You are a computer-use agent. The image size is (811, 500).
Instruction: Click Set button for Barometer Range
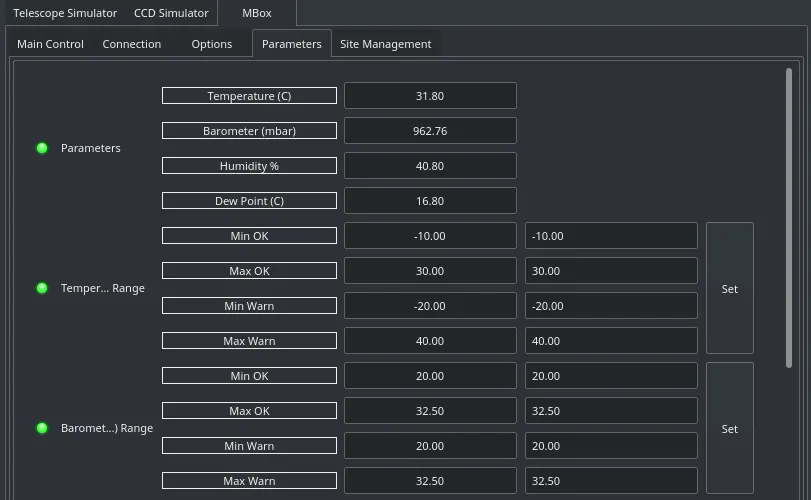click(x=730, y=429)
